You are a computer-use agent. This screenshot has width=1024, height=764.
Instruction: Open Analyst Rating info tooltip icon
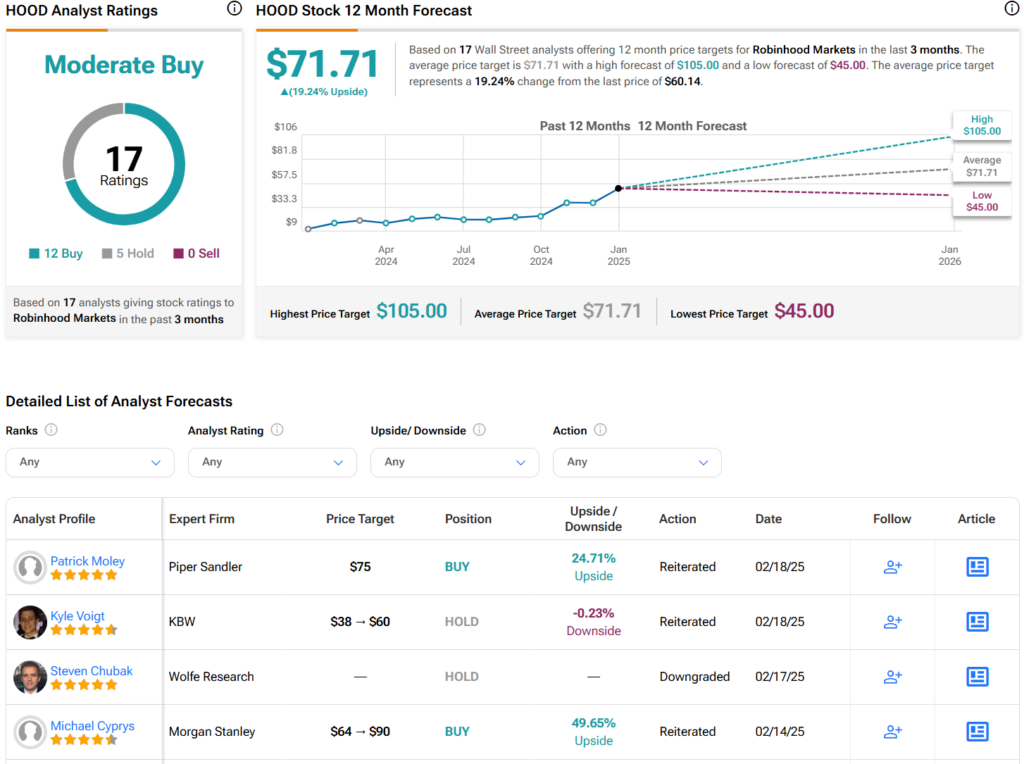[x=277, y=430]
